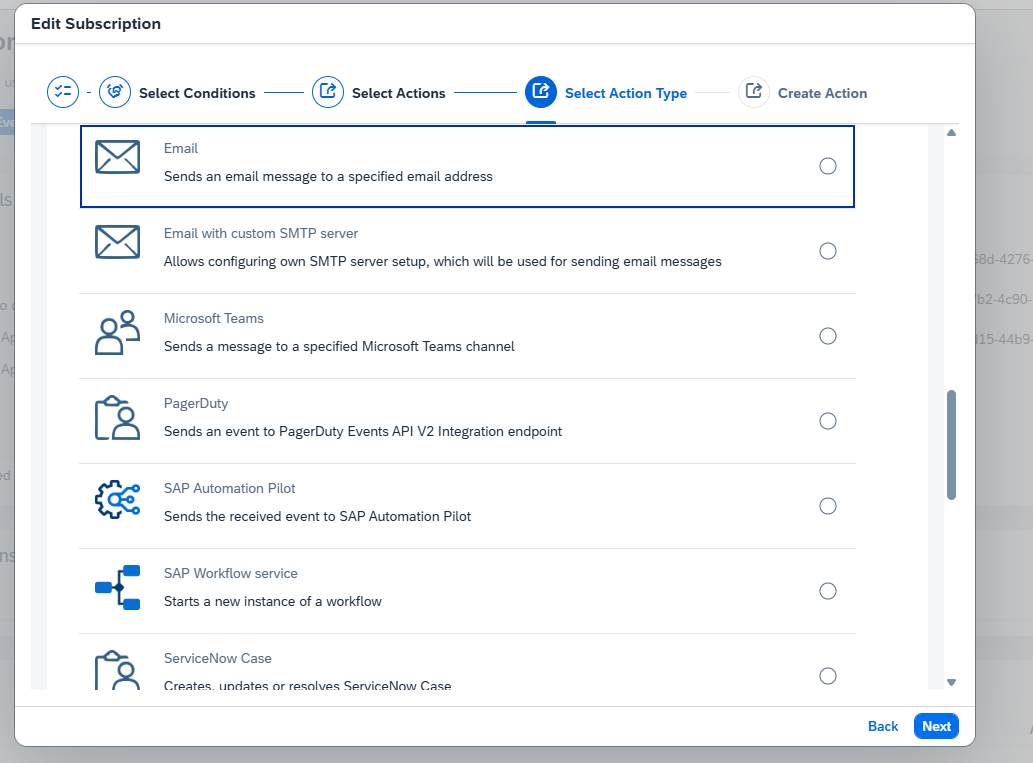Click the Select Conditions step icon

(115, 92)
